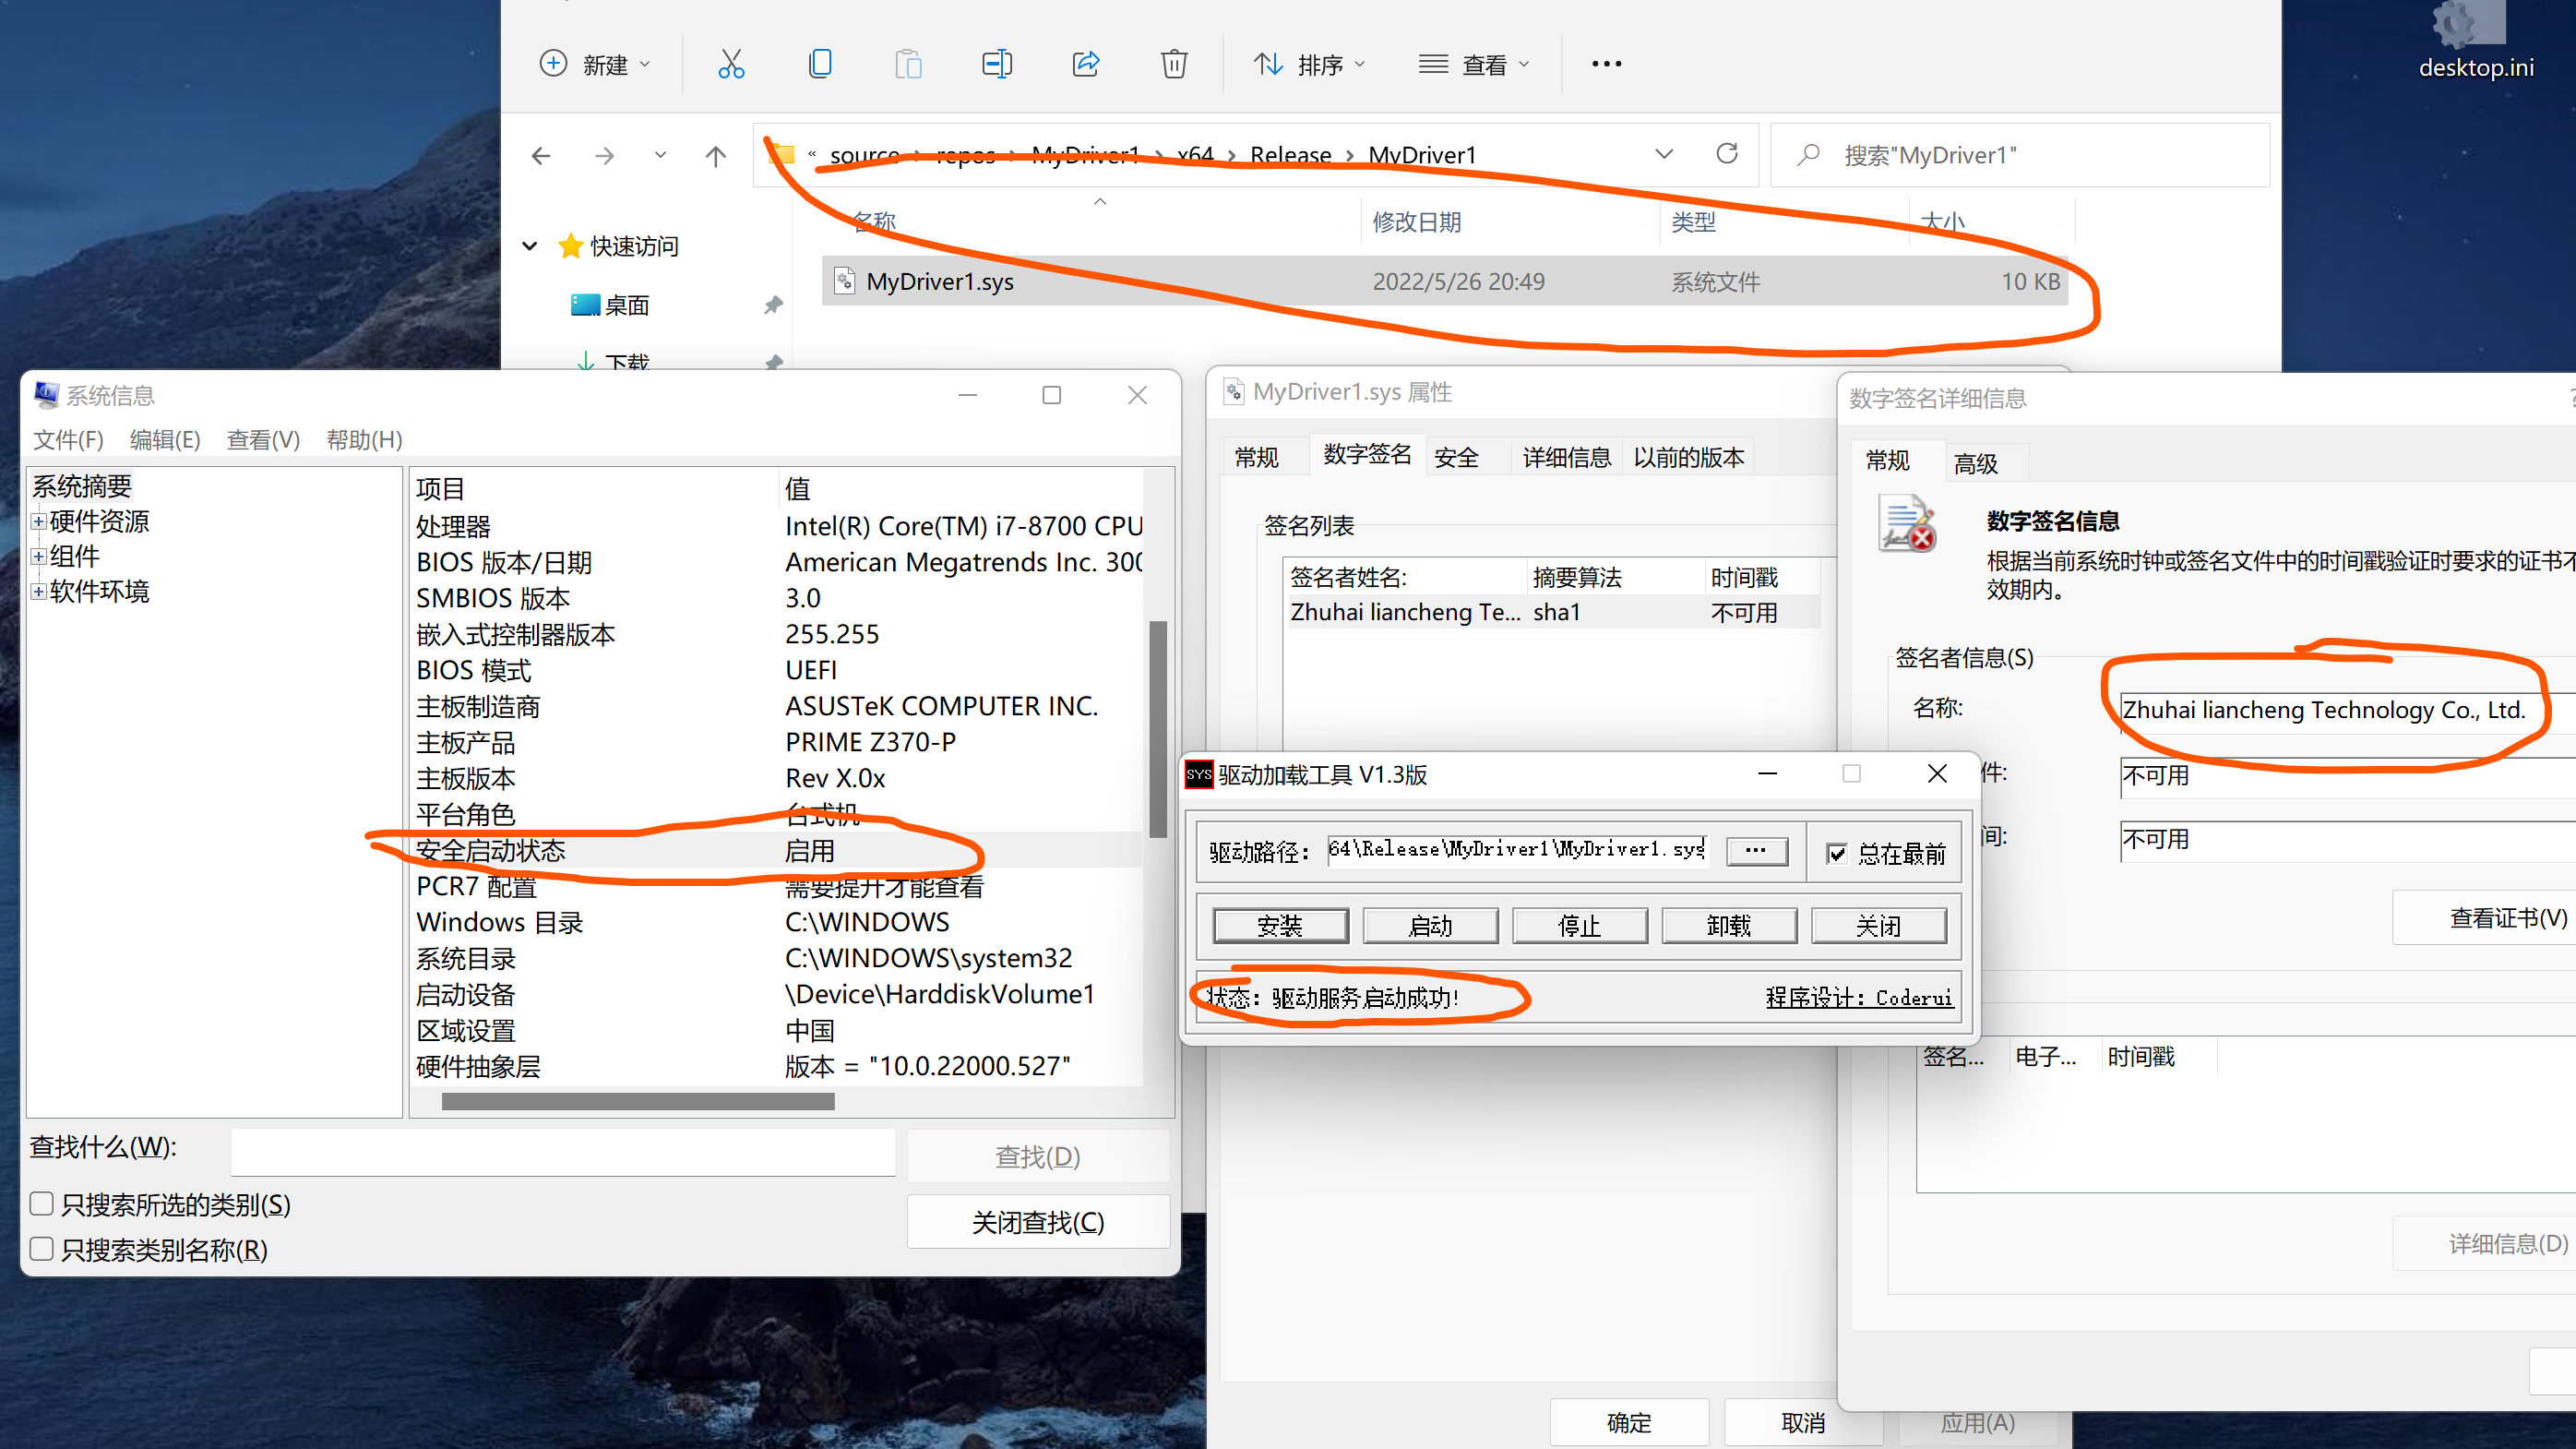The height and width of the screenshot is (1449, 2576).
Task: Click the System Information vertical scrollbar
Action: [x=1158, y=728]
